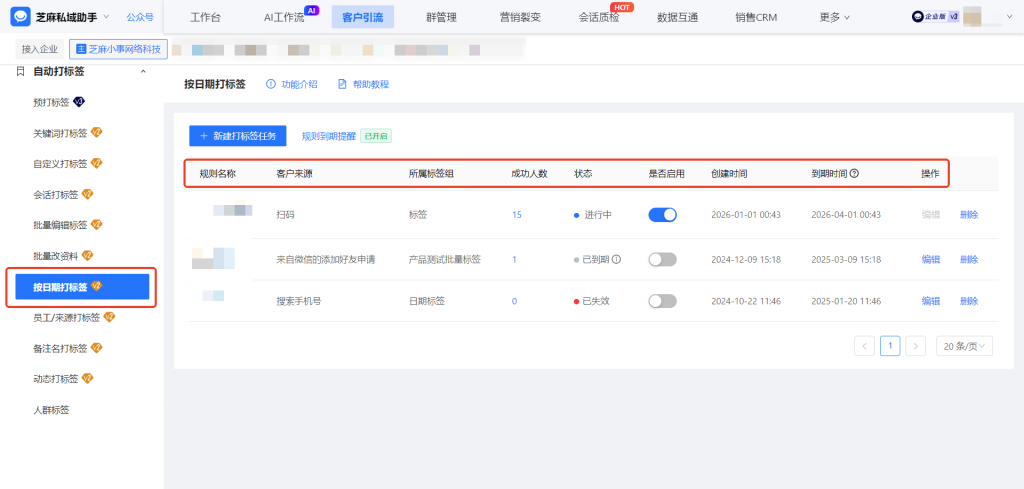Collapse the 自动打标签 section chevron
The image size is (1024, 489).
143,71
